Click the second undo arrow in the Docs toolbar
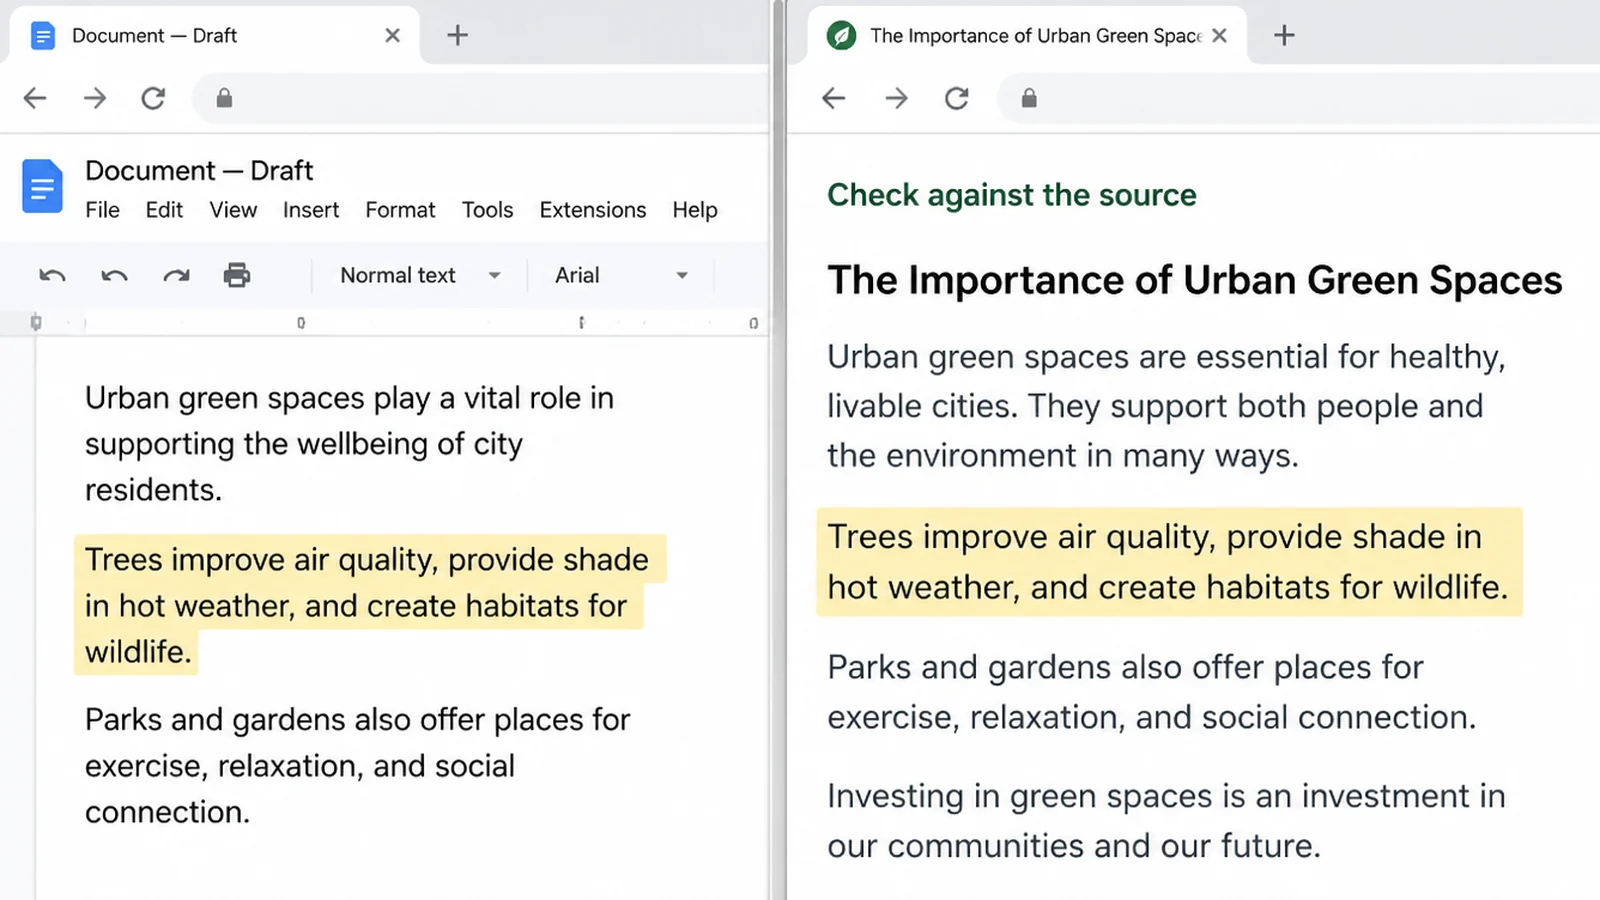This screenshot has width=1600, height=900. click(x=114, y=275)
